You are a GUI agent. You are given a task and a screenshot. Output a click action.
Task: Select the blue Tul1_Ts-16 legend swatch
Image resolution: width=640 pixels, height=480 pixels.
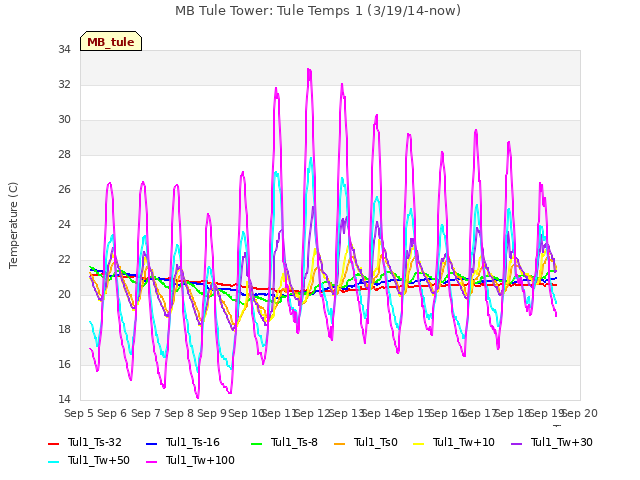coord(151,443)
